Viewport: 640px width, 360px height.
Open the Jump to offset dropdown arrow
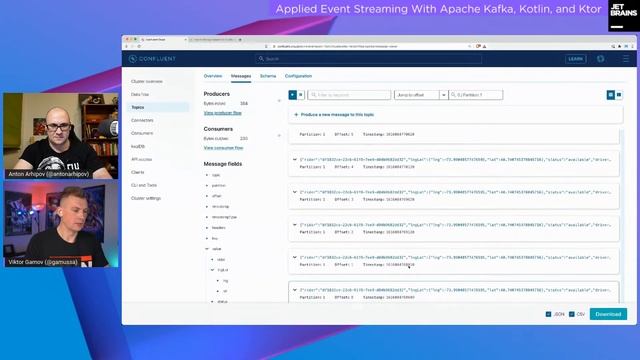[x=444, y=95]
